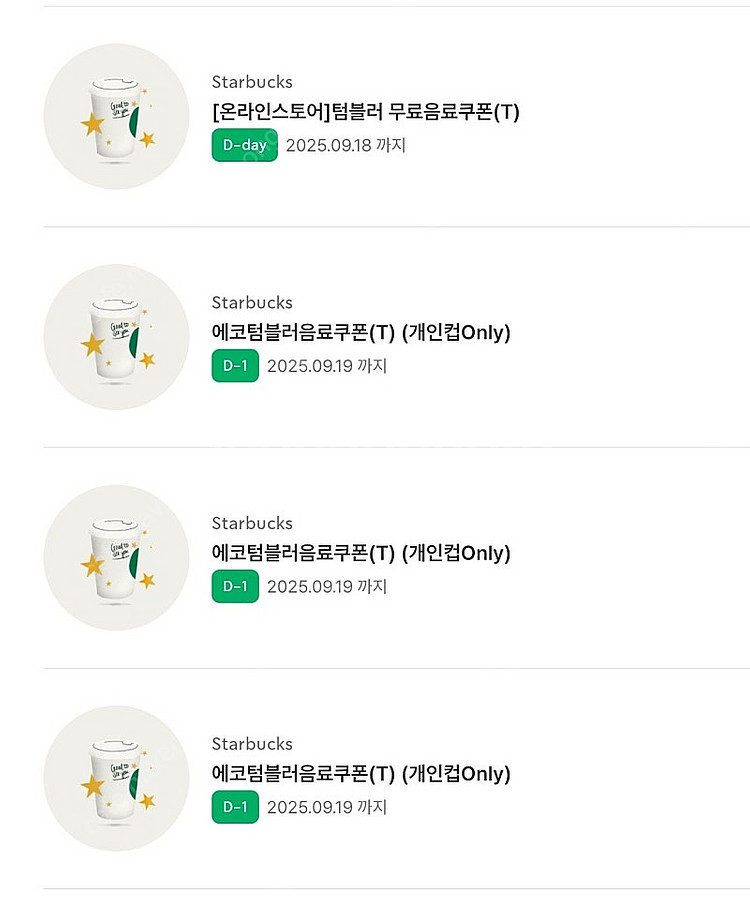Select the cup thumbnail of the last 에코텀블러음료쿠폰
This screenshot has width=750, height=903.
tap(116, 778)
